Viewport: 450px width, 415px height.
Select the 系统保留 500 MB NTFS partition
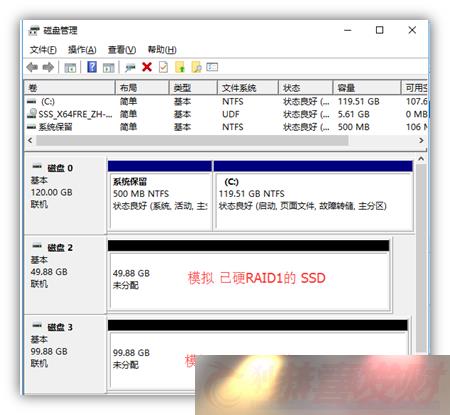pyautogui.click(x=160, y=196)
